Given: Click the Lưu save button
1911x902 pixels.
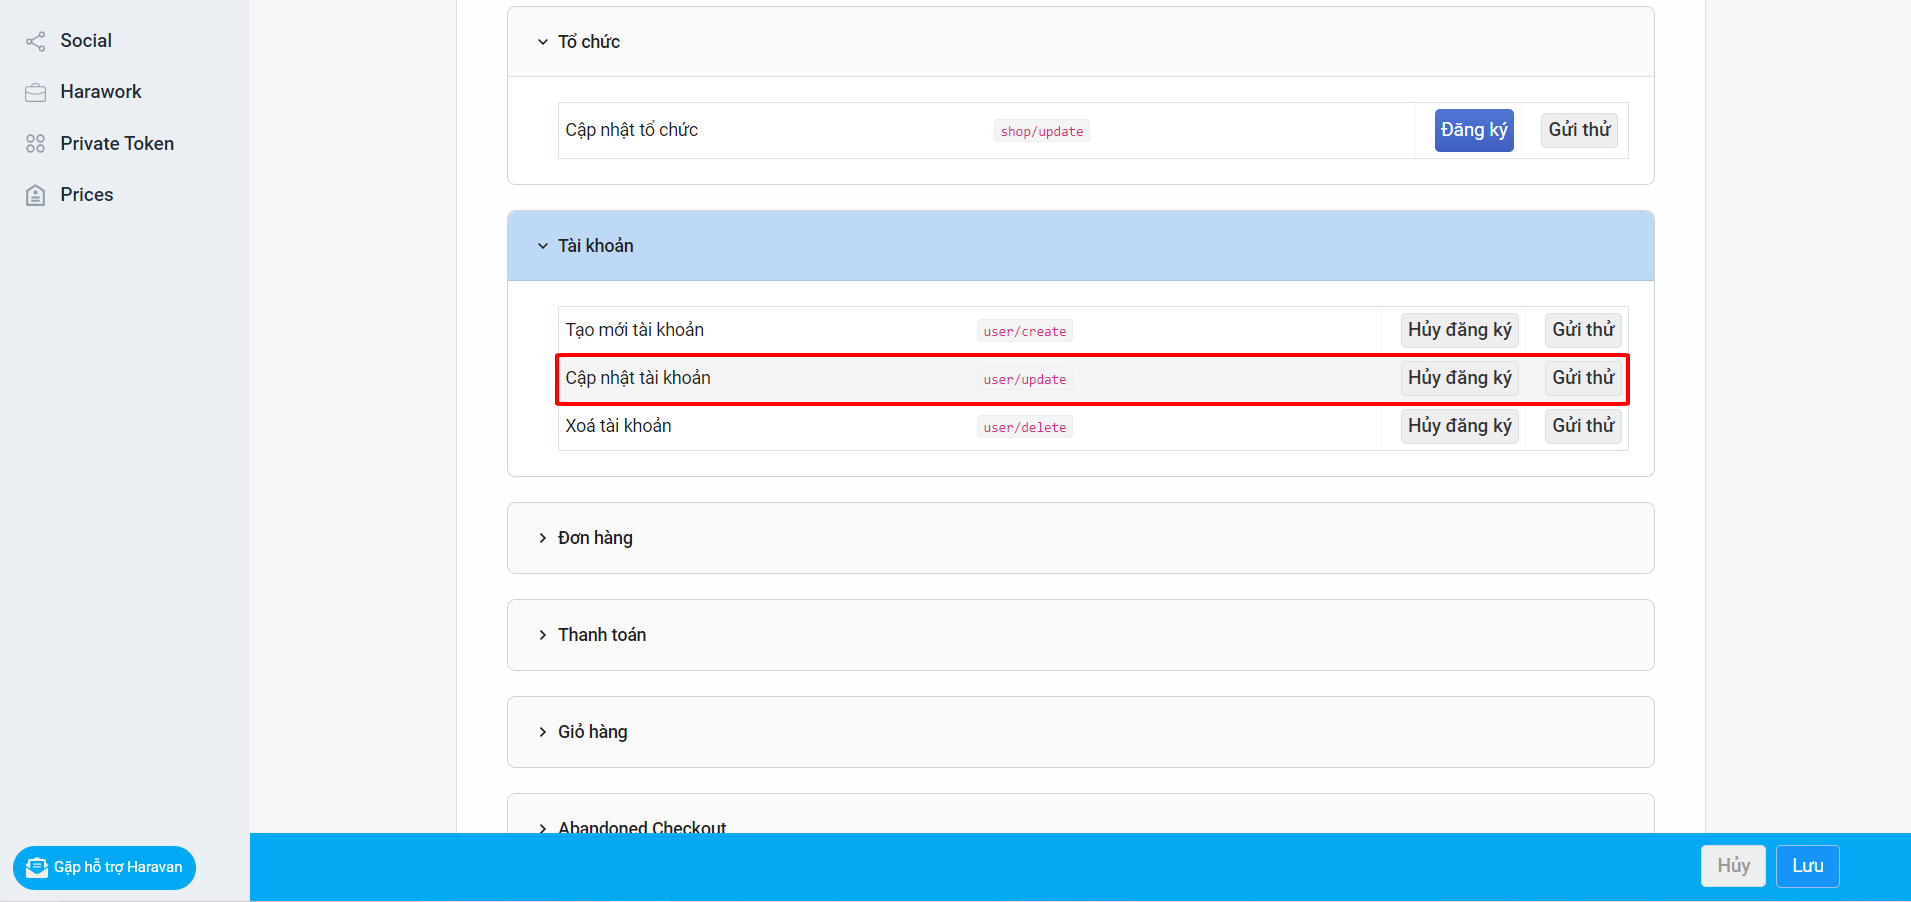Looking at the screenshot, I should (x=1807, y=866).
